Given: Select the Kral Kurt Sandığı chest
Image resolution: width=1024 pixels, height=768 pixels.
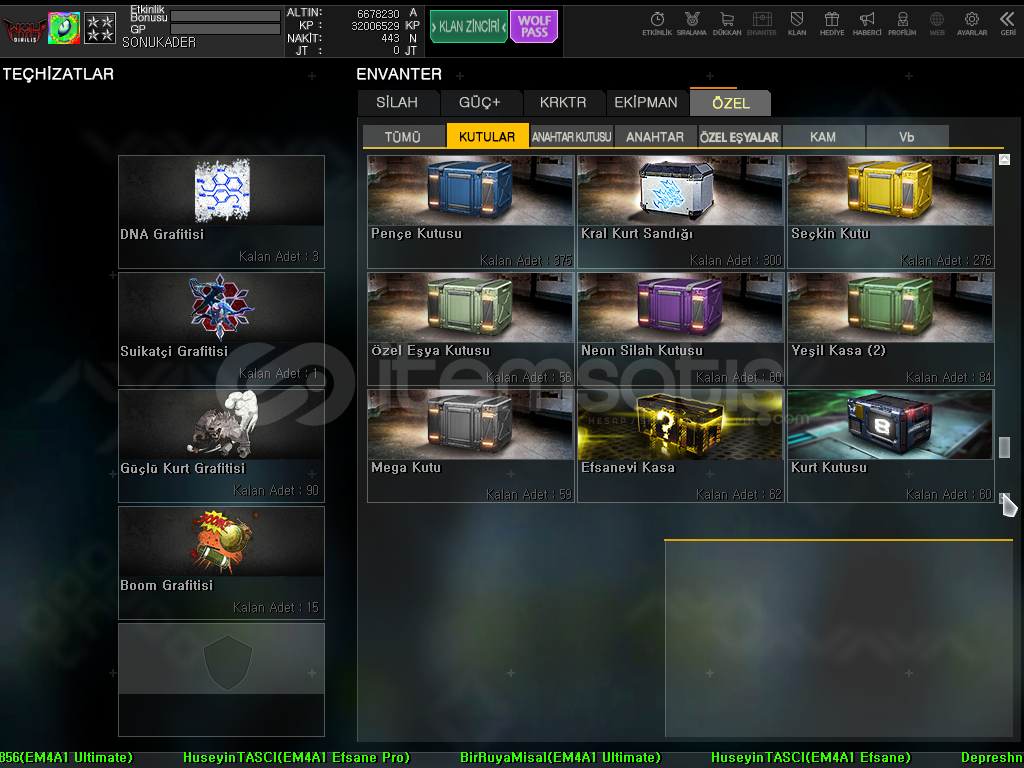Looking at the screenshot, I should 680,212.
